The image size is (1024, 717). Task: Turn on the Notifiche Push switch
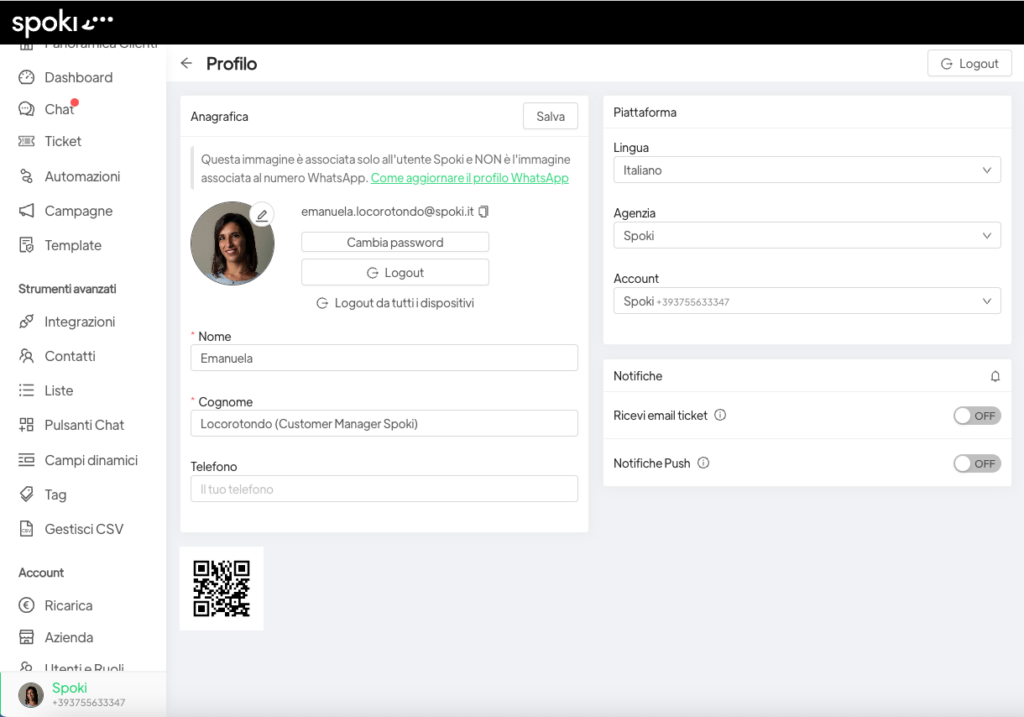coord(976,464)
